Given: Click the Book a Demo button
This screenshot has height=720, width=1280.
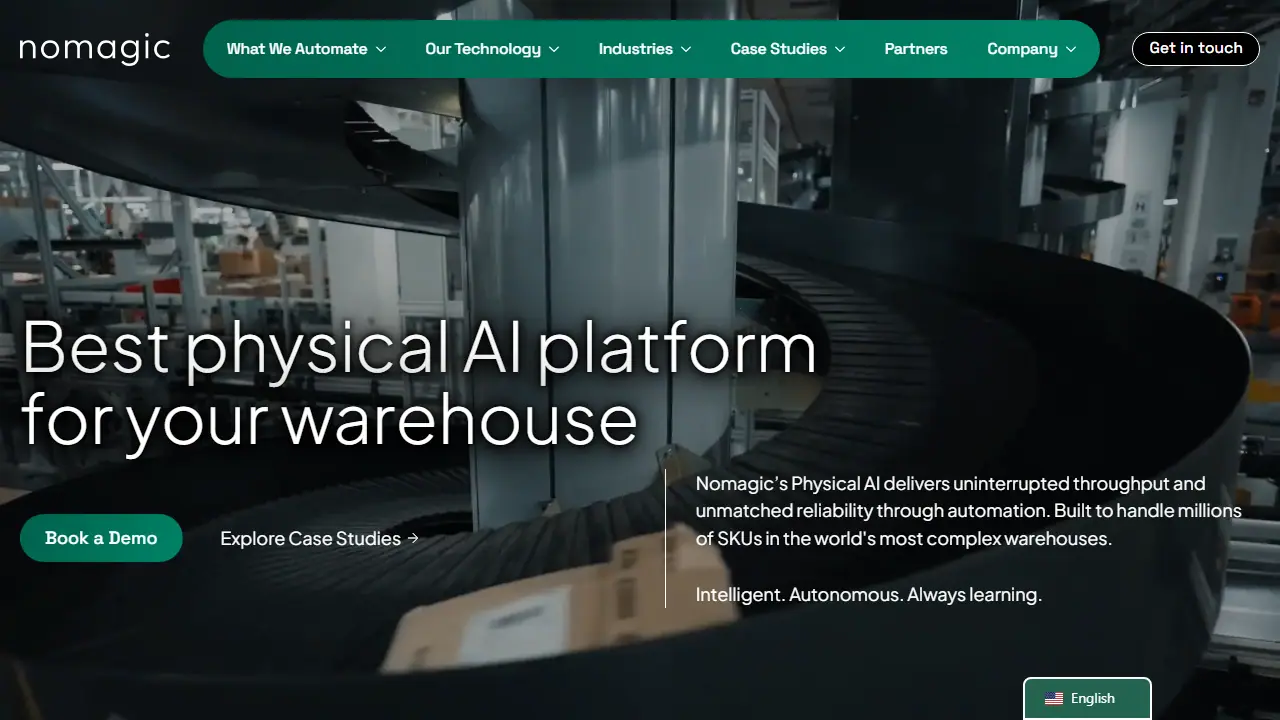Looking at the screenshot, I should pos(101,538).
